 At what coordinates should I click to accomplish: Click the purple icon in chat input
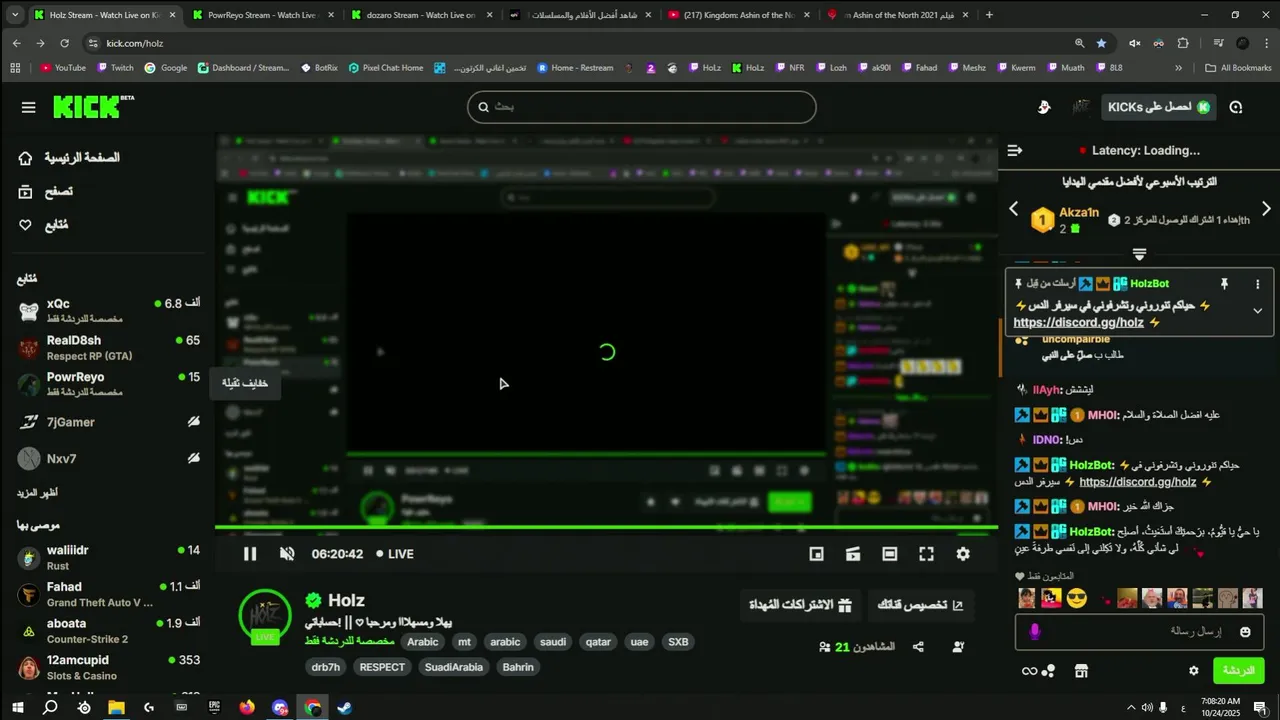tap(1035, 632)
